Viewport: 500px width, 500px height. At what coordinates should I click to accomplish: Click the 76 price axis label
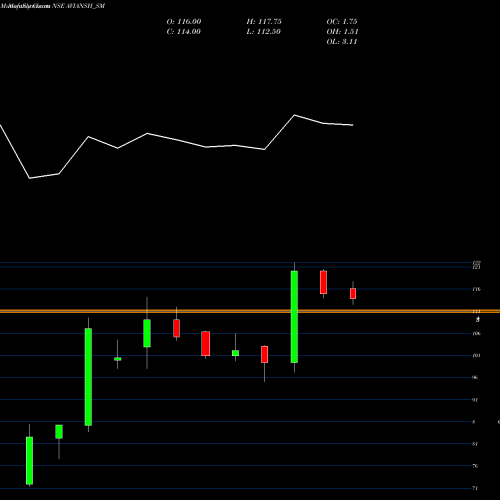(475, 466)
